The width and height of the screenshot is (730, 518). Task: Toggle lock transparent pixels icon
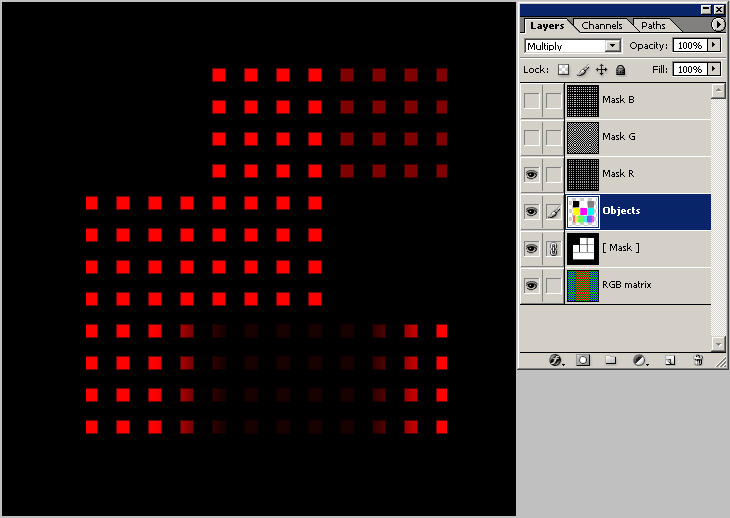[564, 70]
